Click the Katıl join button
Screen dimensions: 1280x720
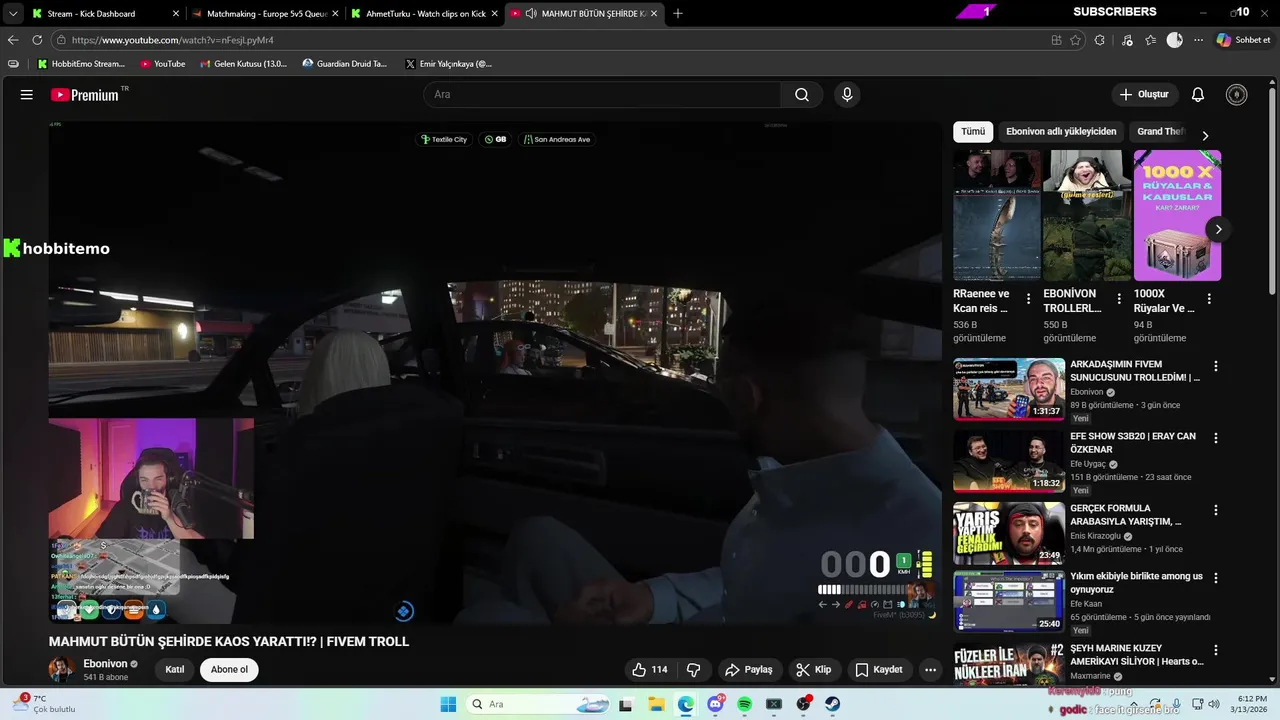pos(175,670)
